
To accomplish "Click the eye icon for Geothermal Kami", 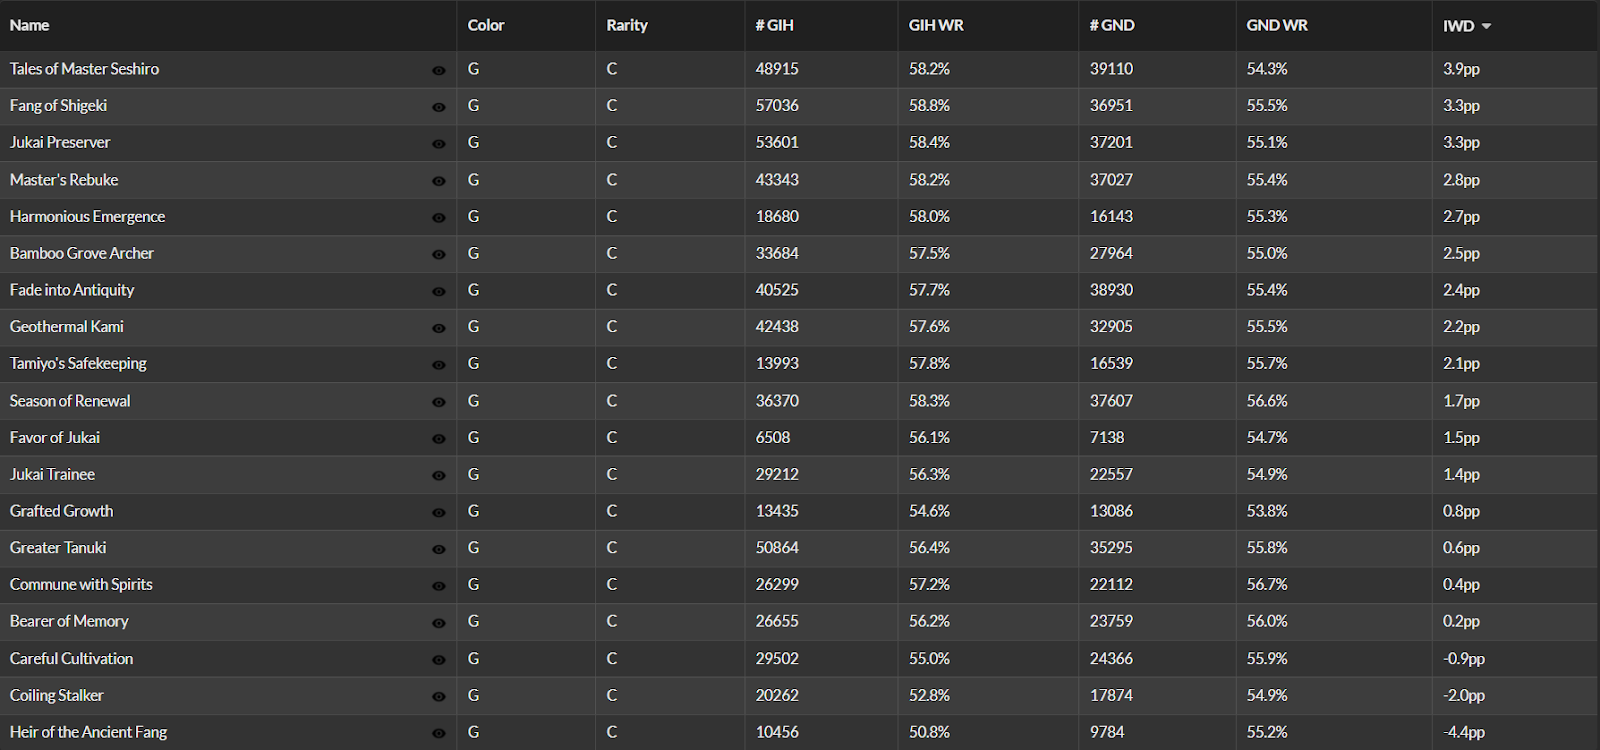I will [438, 328].
